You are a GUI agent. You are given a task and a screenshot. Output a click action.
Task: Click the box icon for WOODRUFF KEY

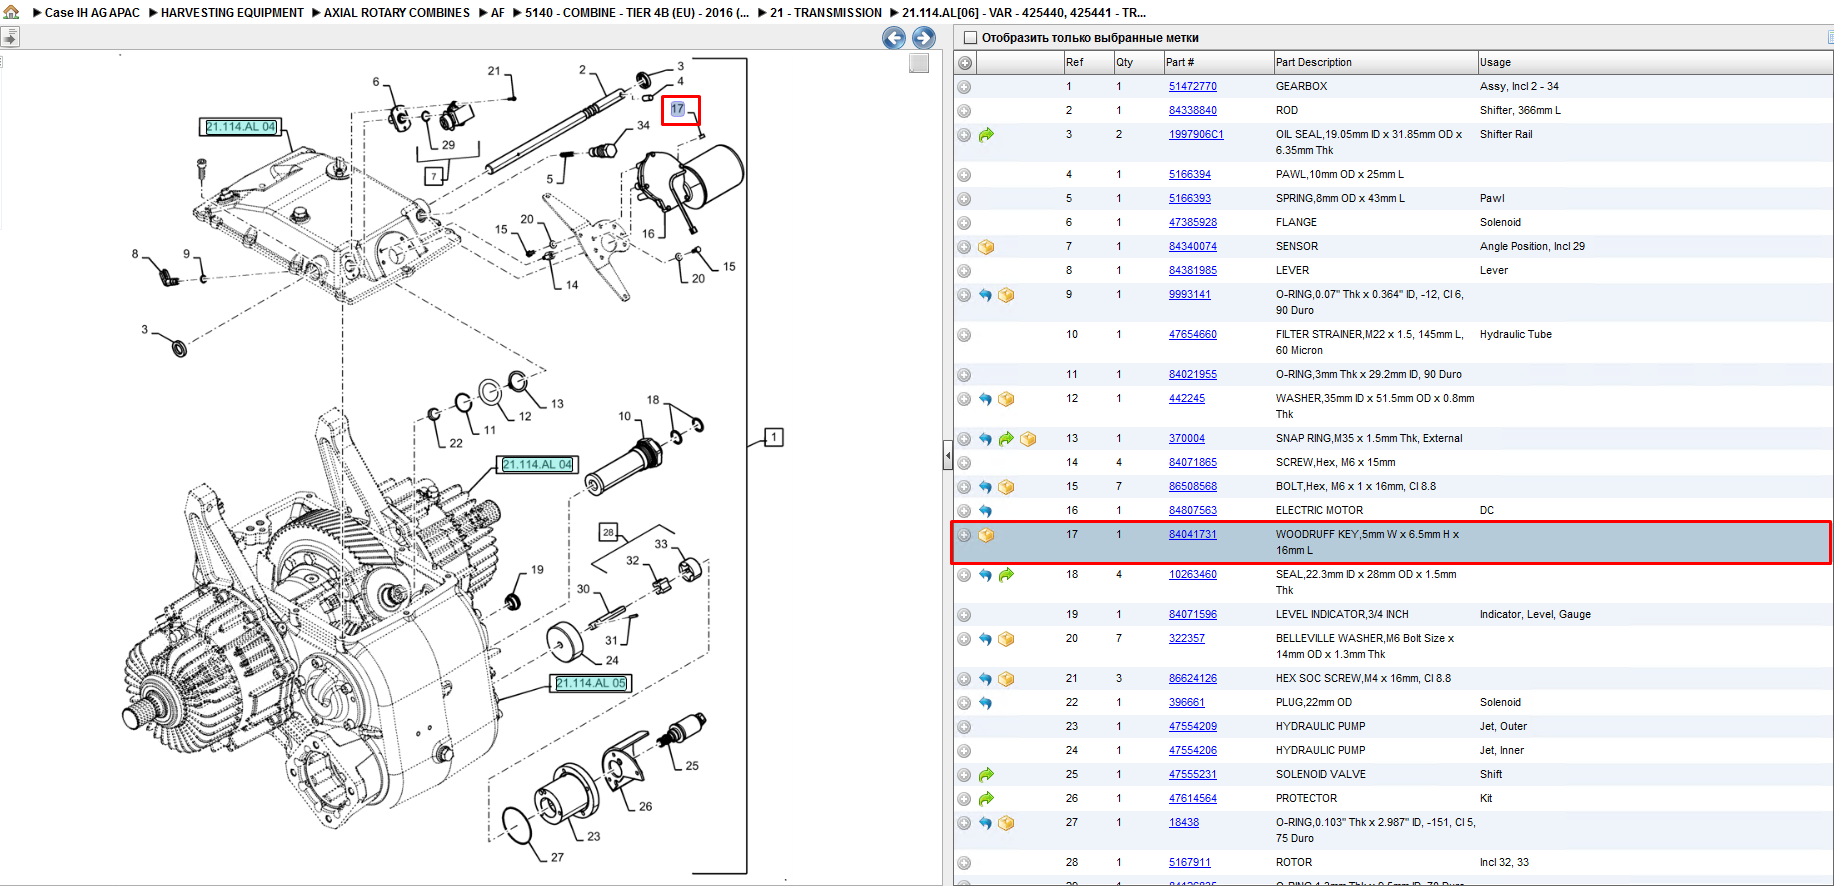(986, 535)
